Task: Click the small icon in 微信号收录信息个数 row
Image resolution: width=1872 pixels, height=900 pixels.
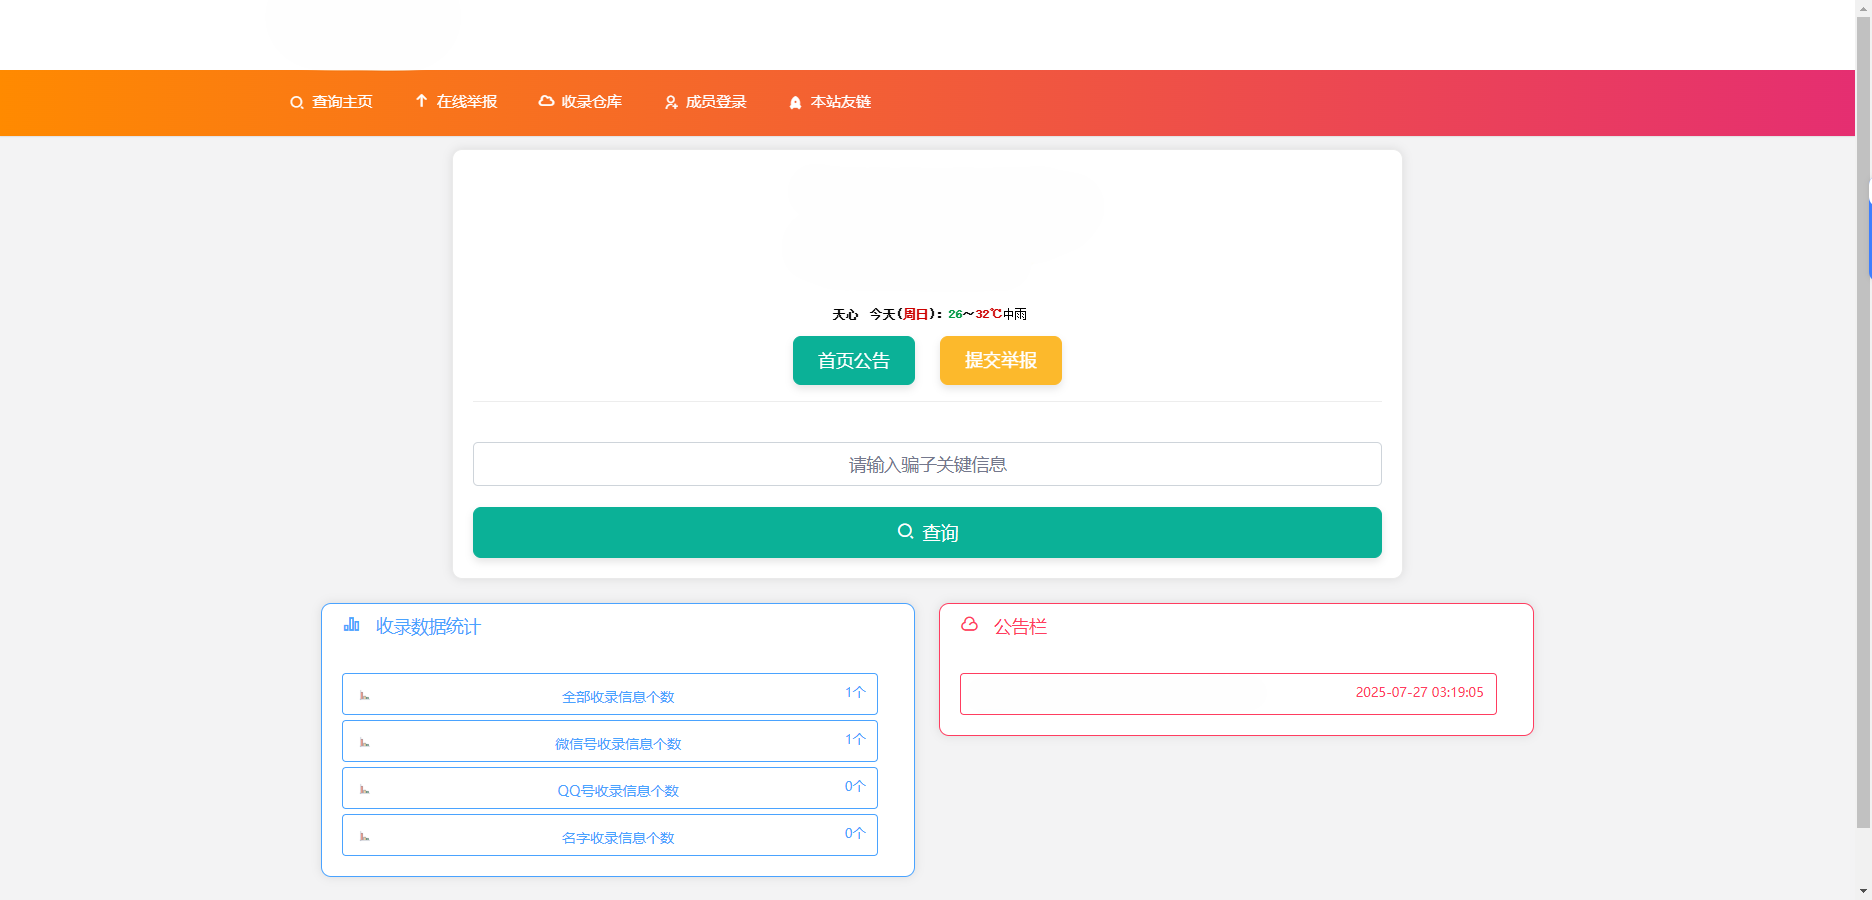Action: 365,743
